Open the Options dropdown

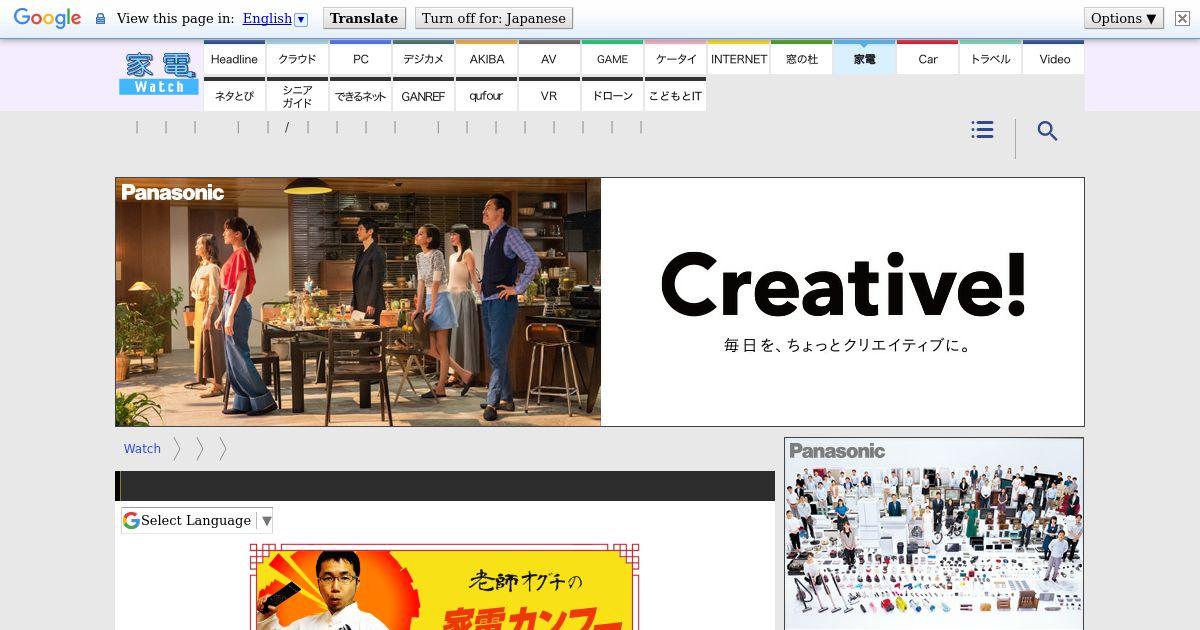(x=1124, y=18)
